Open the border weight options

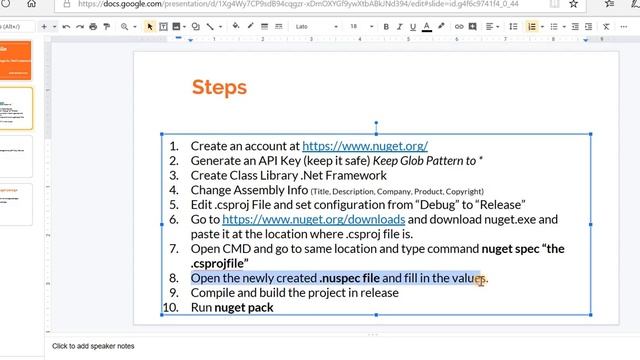click(x=264, y=27)
